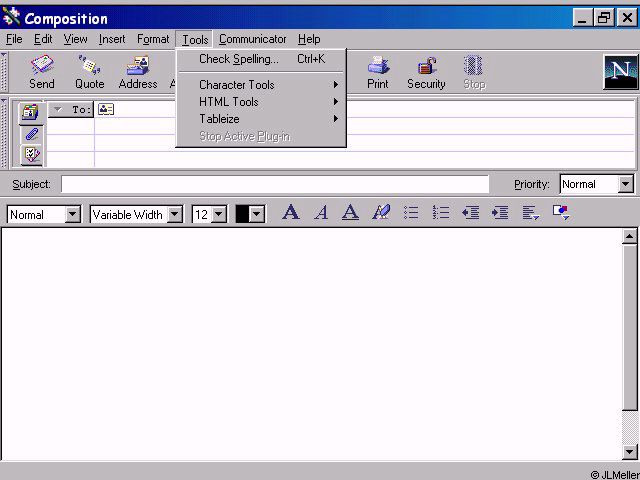
Task: Click the remove all styles icon
Action: coord(381,213)
